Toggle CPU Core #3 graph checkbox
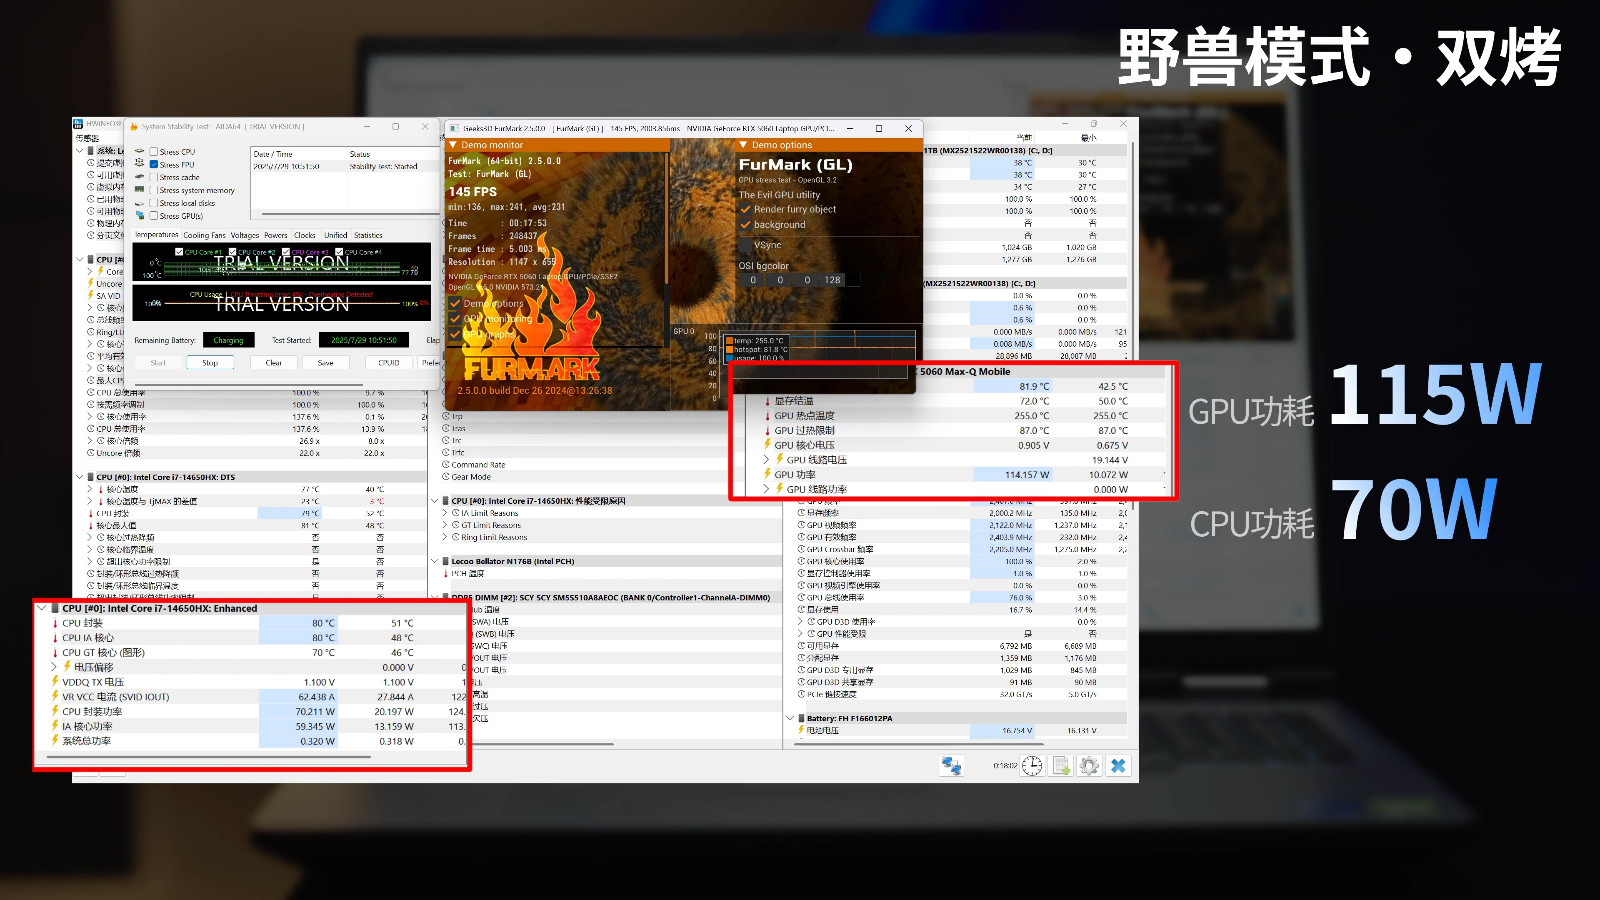Image resolution: width=1600 pixels, height=900 pixels. (286, 252)
